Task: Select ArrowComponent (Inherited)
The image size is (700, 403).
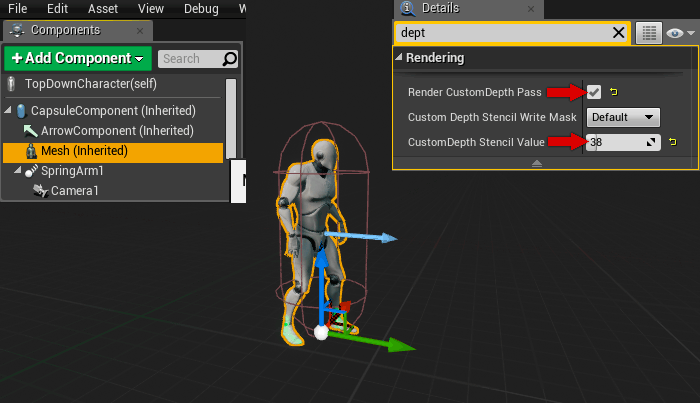Action: coord(117,131)
